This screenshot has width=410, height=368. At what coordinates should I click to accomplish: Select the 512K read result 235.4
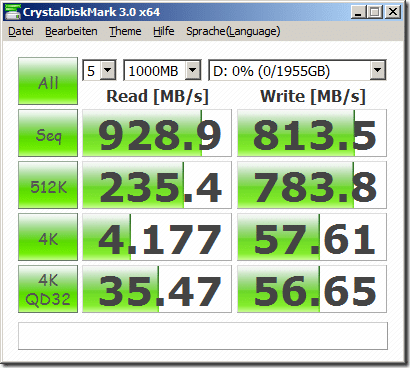coord(157,185)
